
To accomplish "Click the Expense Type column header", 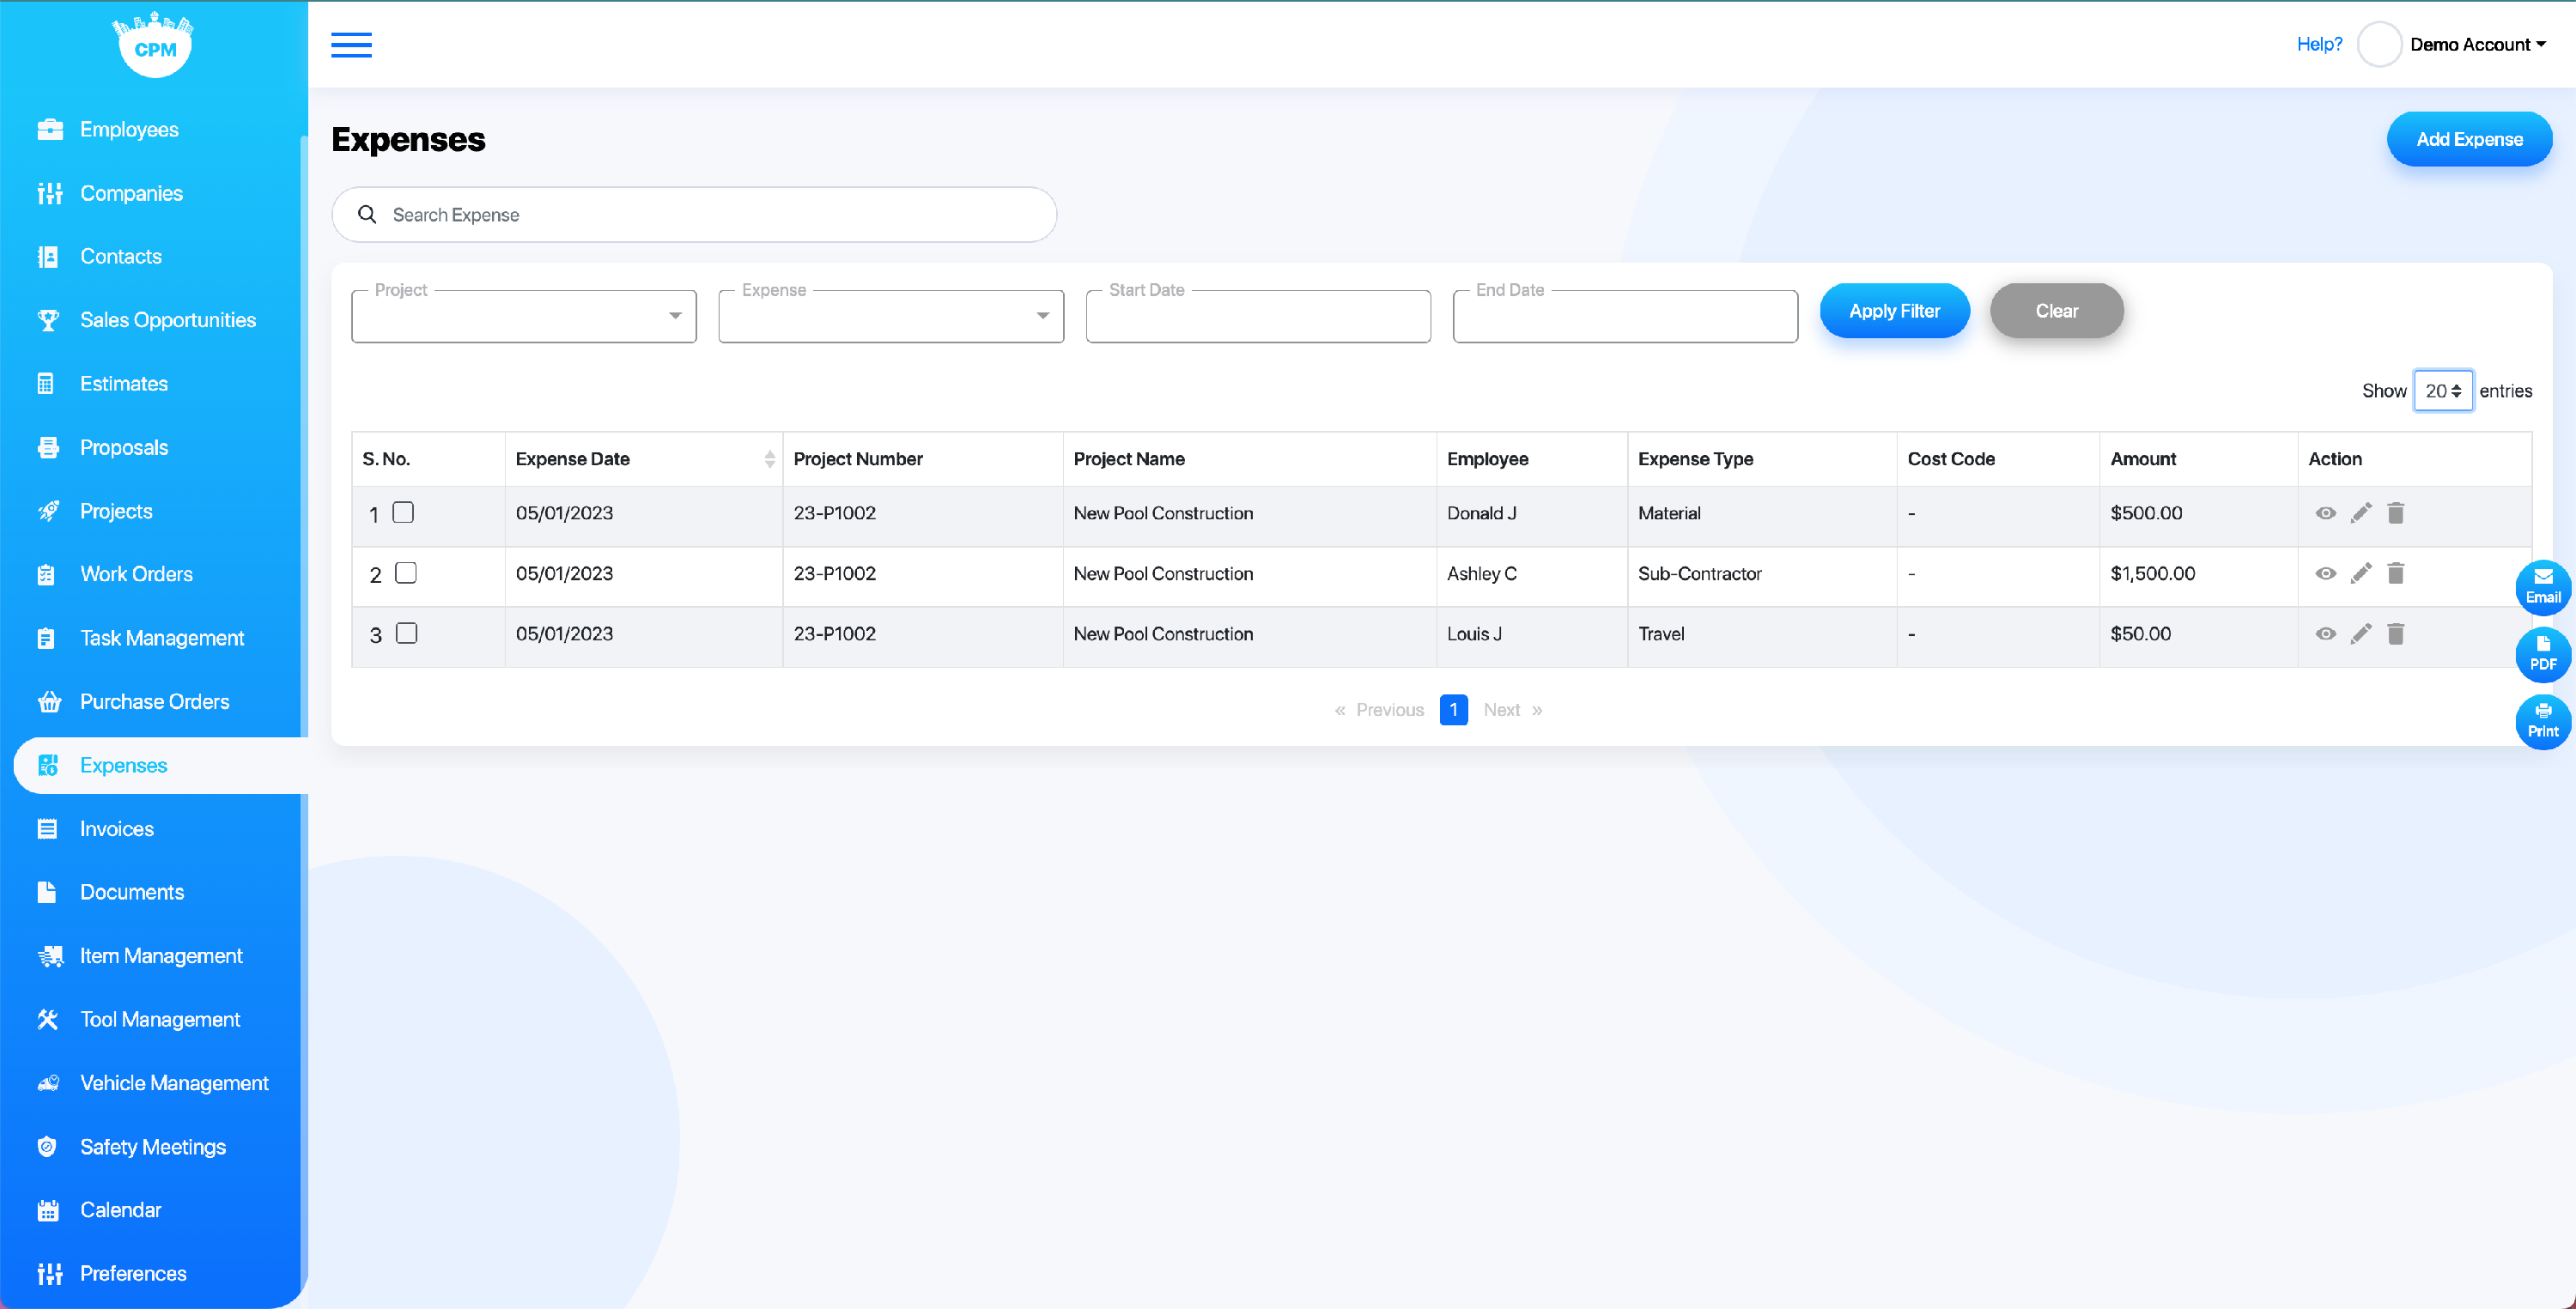I will pos(1762,459).
